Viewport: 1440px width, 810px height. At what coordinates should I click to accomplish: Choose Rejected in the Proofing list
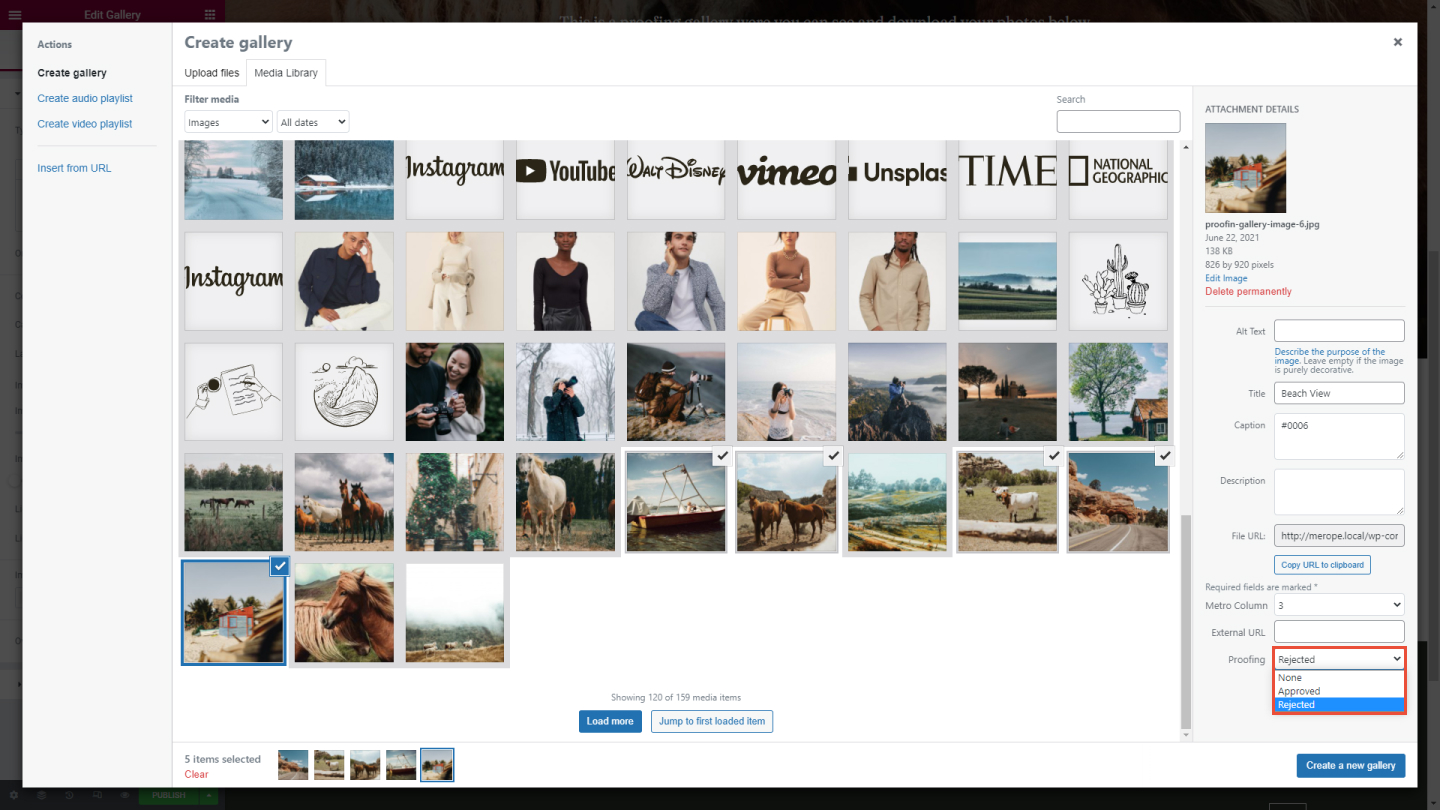tap(1339, 705)
